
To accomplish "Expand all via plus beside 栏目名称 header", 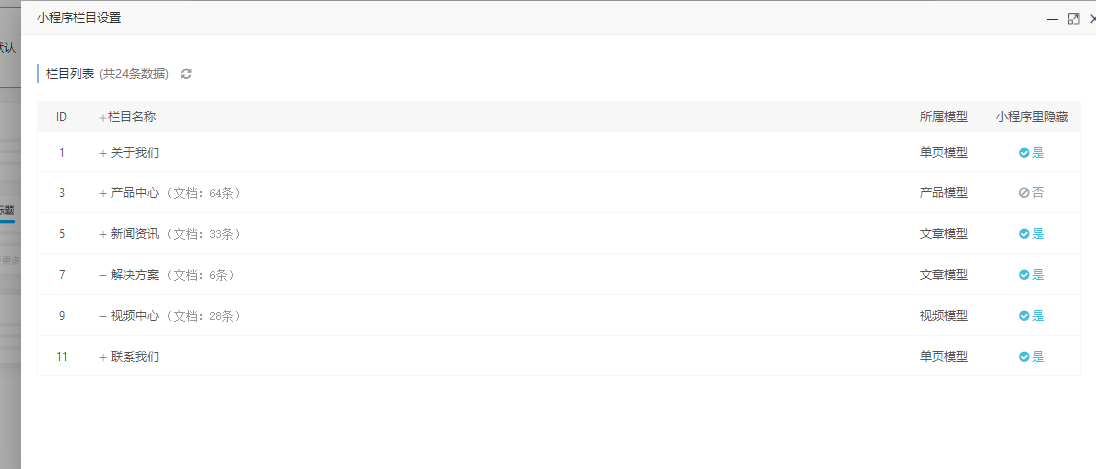I will [103, 118].
